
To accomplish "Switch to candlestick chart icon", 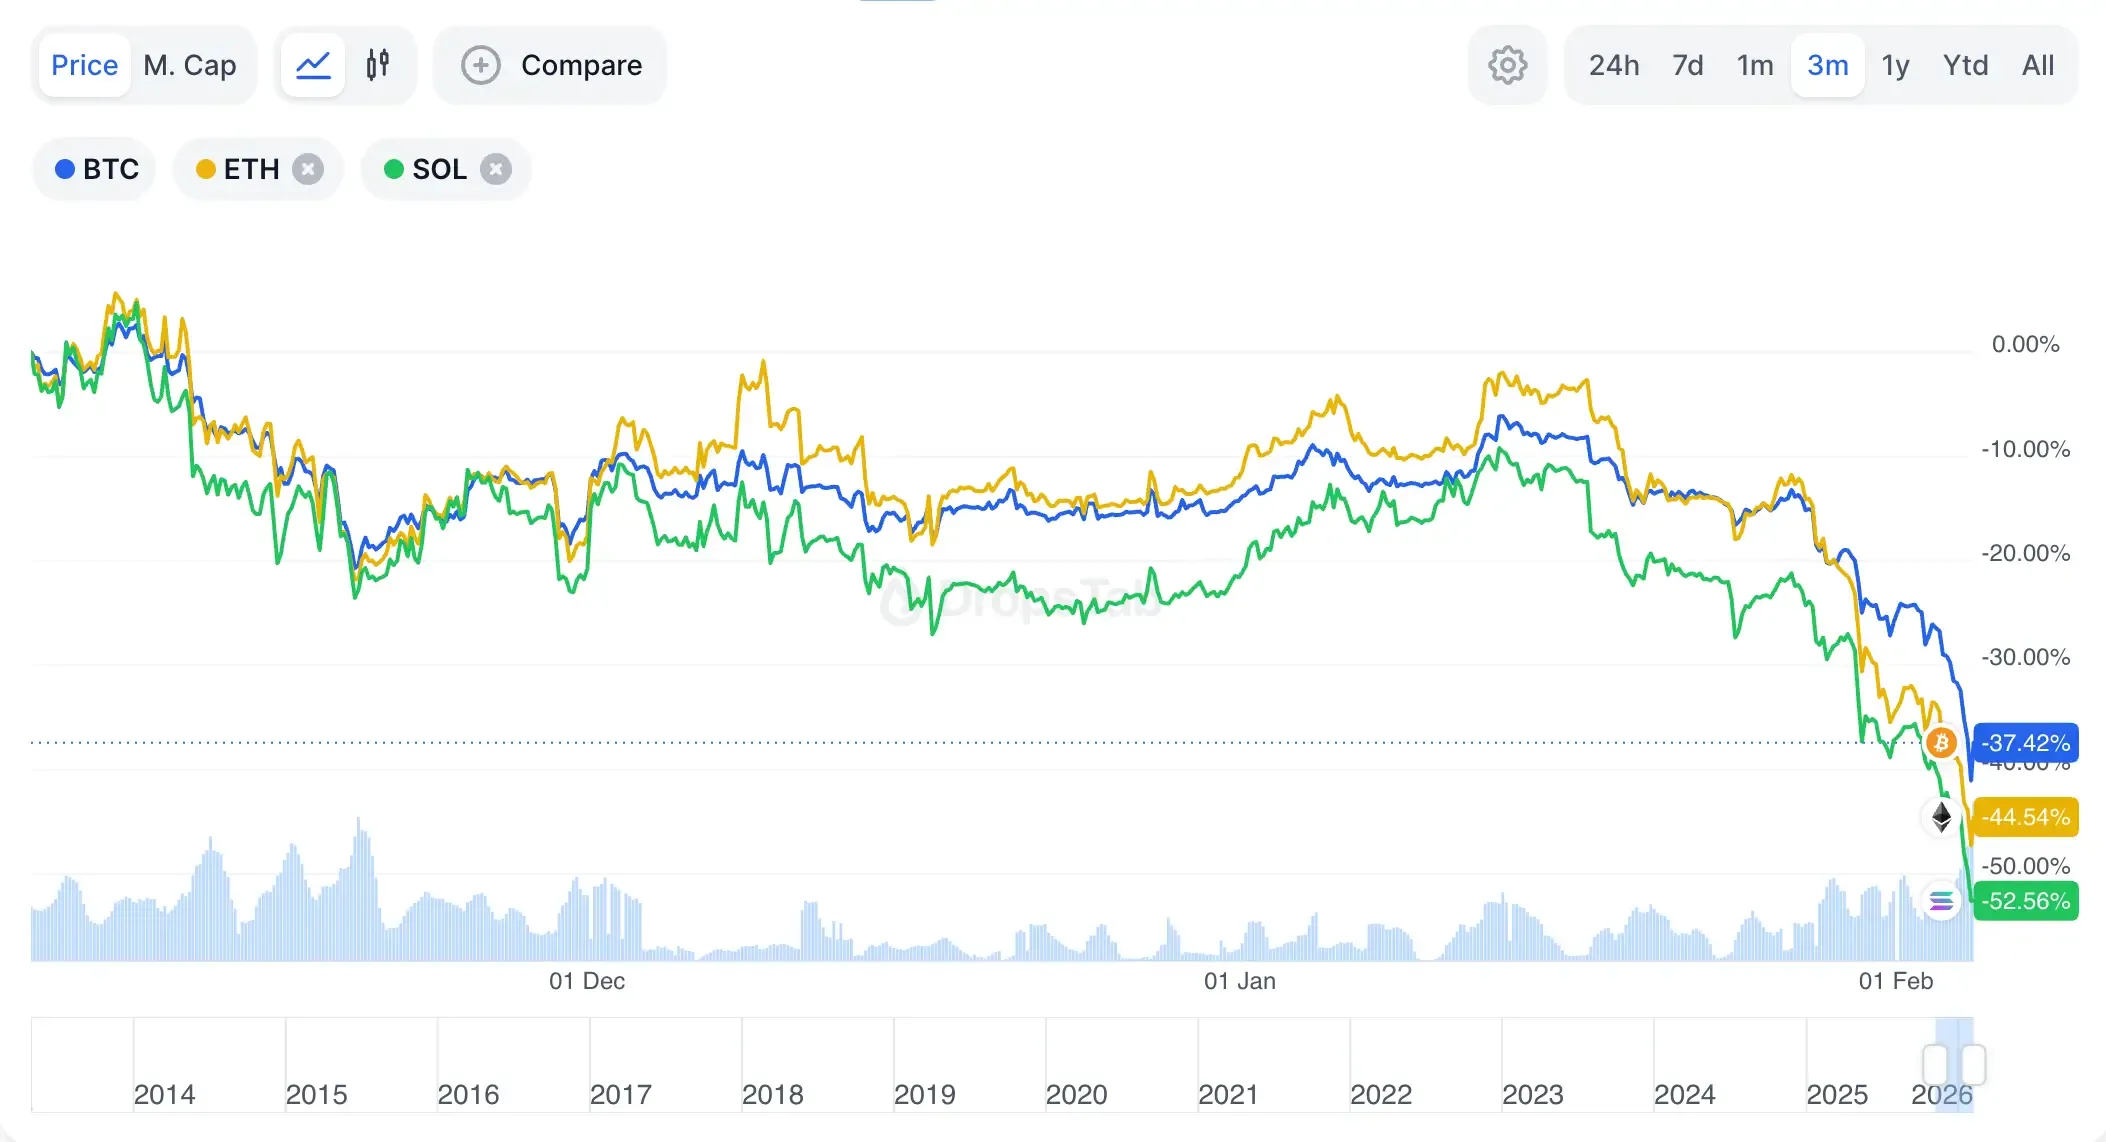I will click(x=377, y=66).
